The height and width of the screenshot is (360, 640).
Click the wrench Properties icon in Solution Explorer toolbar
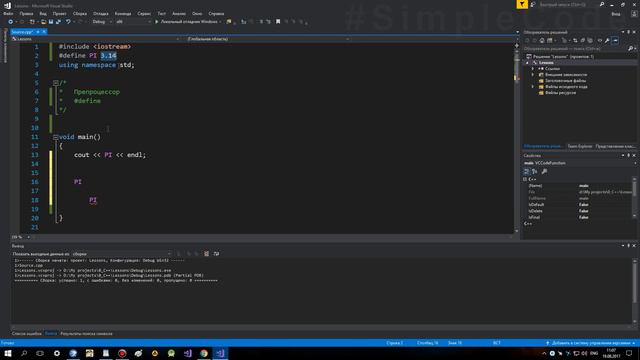pyautogui.click(x=607, y=40)
